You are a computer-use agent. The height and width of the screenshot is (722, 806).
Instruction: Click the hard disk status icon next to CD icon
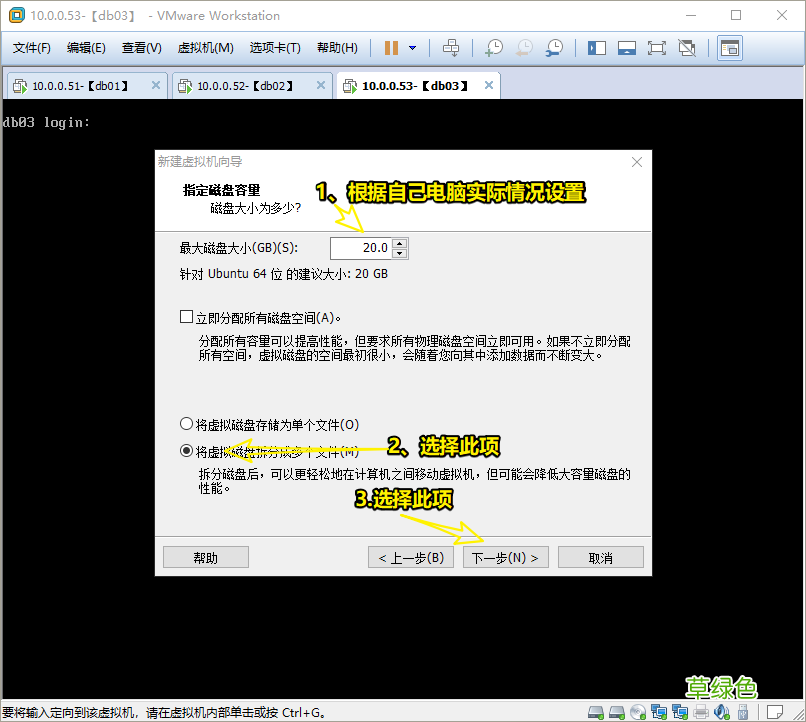point(617,712)
